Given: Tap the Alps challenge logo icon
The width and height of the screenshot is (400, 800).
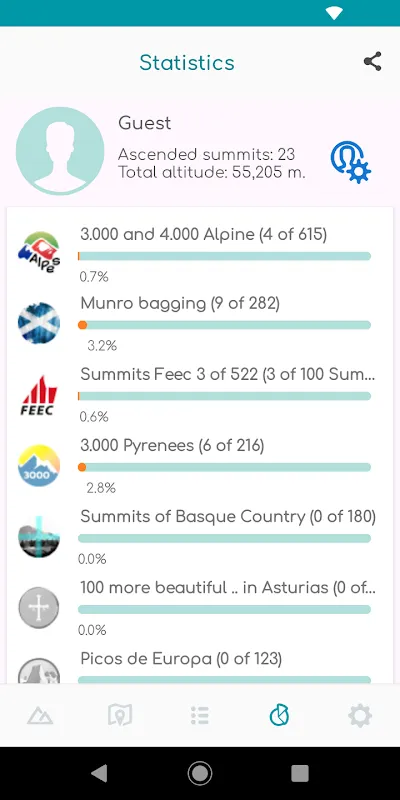Looking at the screenshot, I should [39, 252].
